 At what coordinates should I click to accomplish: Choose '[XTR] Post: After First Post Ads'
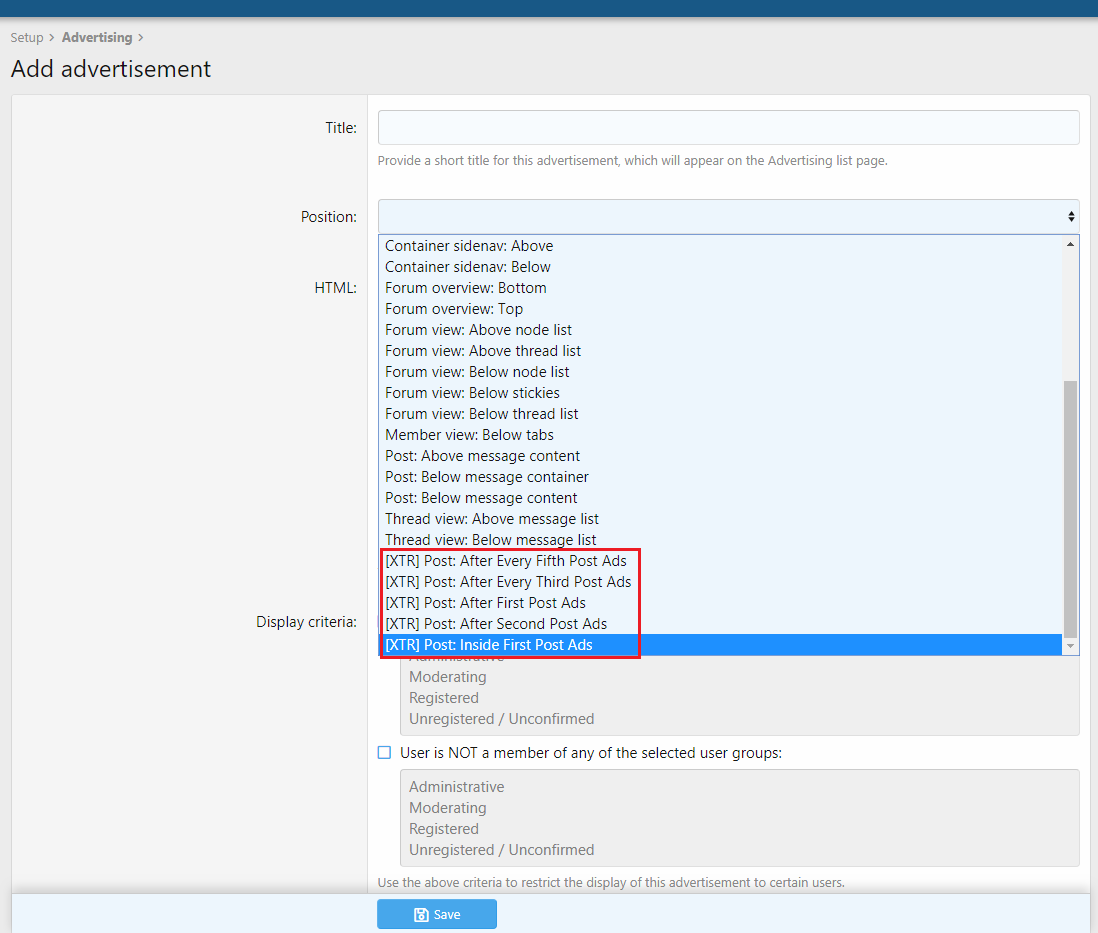[x=485, y=603]
